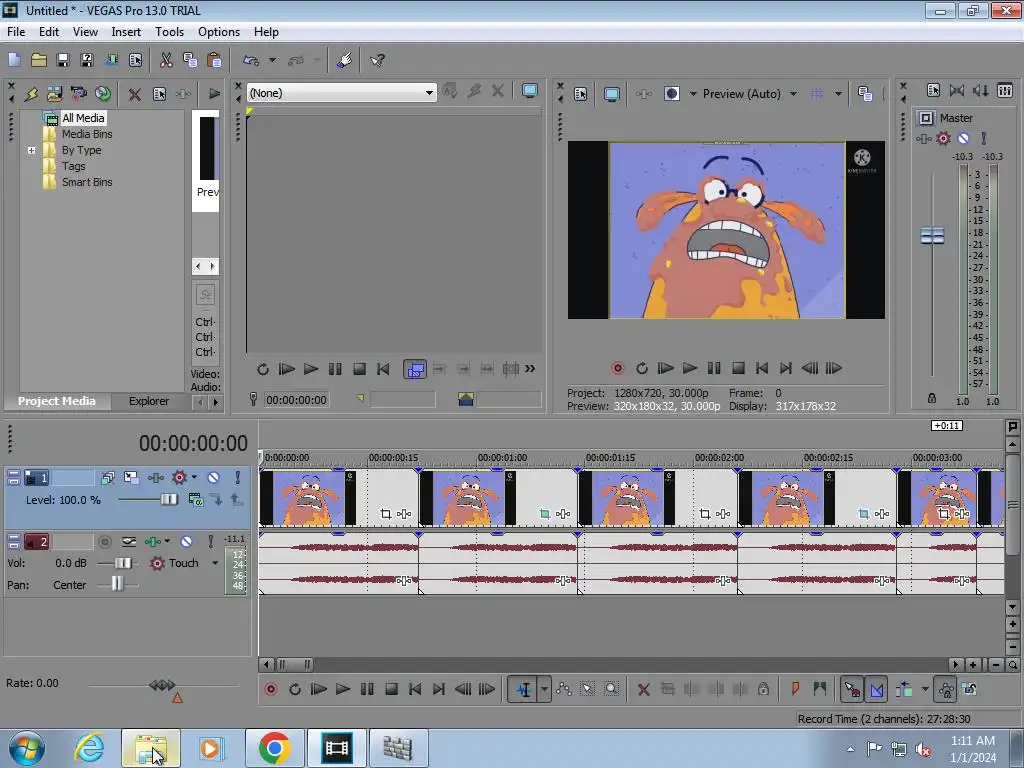Click the Split Screen View icon

pos(671,94)
